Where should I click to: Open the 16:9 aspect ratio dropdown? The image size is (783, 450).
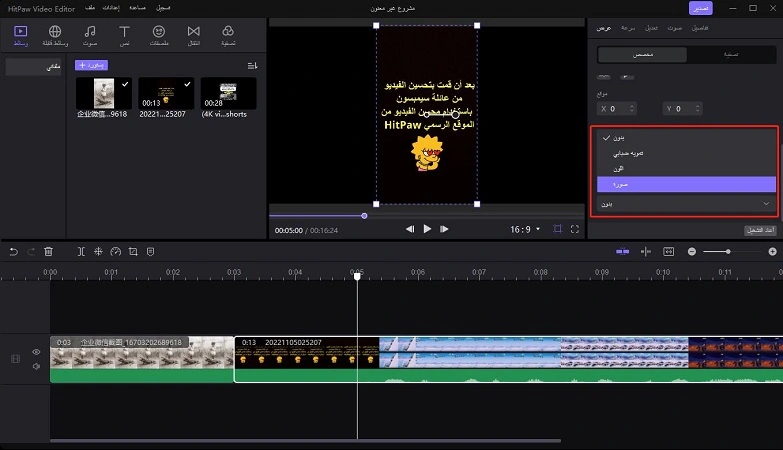click(525, 229)
